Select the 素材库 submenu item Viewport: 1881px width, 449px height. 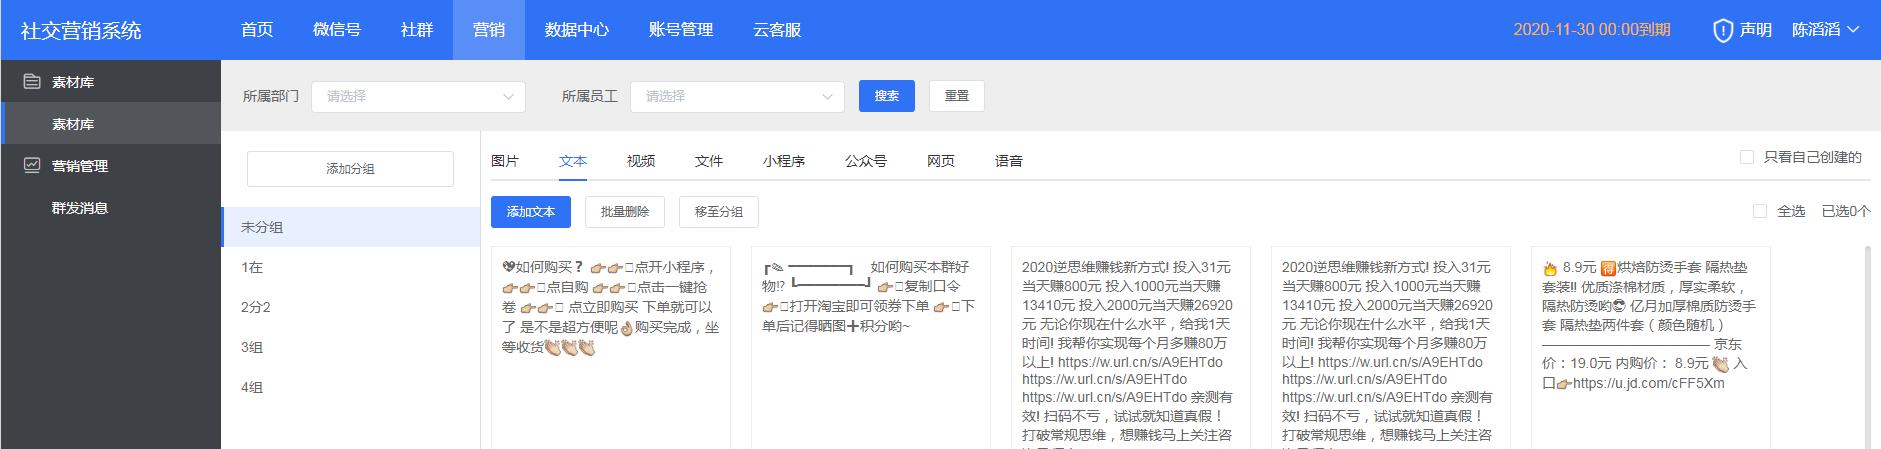click(110, 124)
